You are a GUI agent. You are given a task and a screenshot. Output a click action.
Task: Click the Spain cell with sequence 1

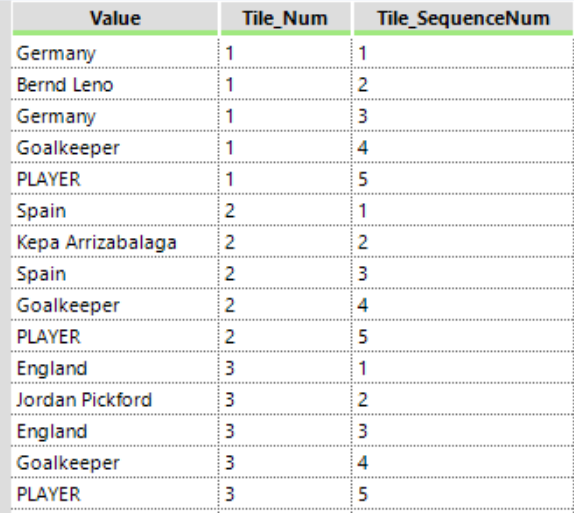pyautogui.click(x=115, y=211)
